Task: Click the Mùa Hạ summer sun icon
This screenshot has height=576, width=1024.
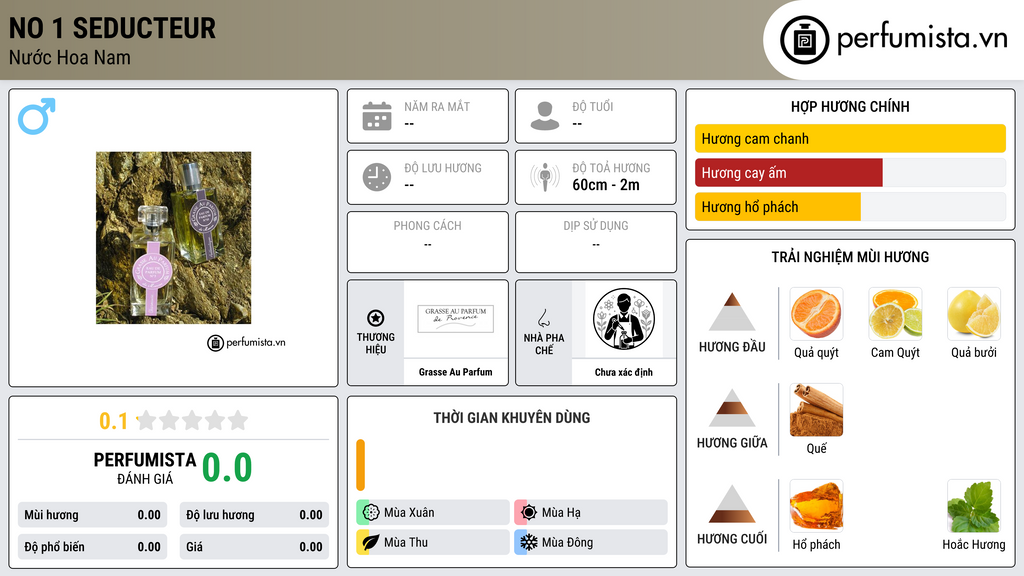Action: pyautogui.click(x=529, y=513)
